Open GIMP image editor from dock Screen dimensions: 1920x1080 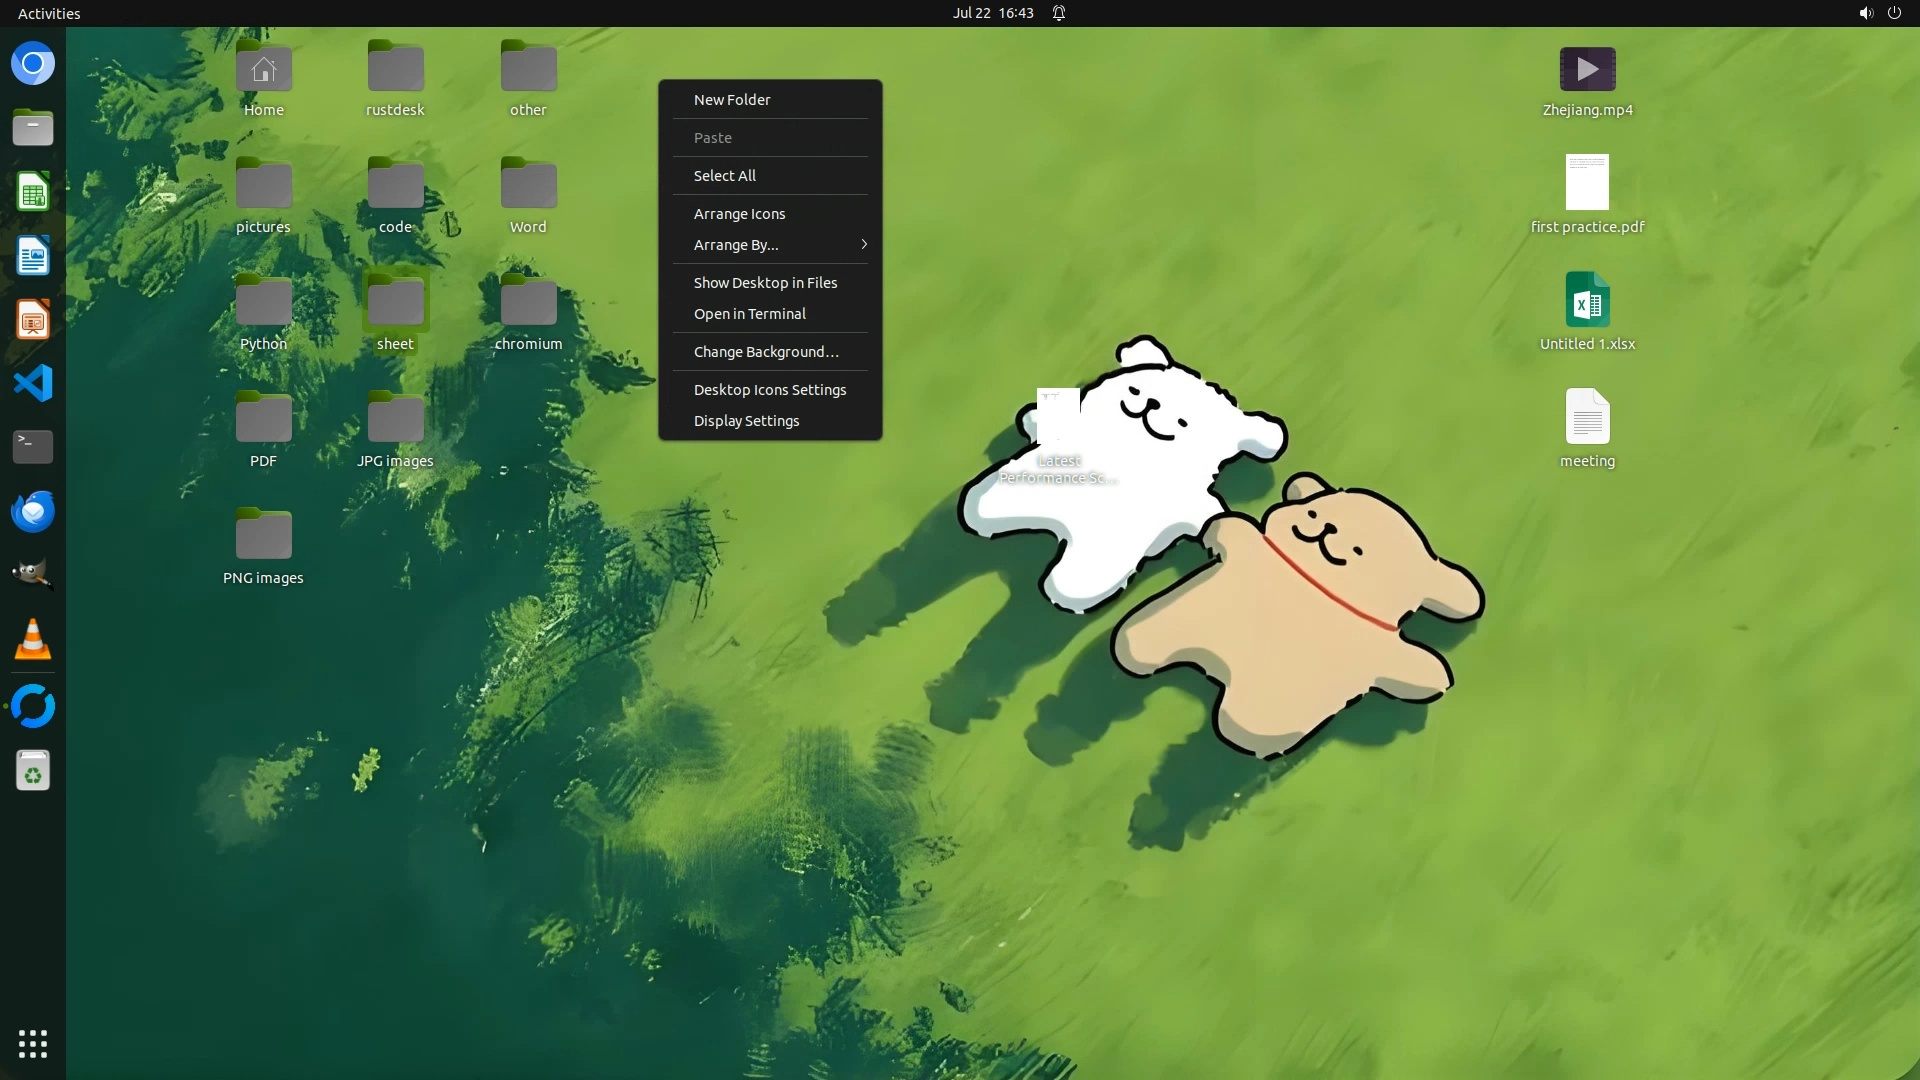33,575
